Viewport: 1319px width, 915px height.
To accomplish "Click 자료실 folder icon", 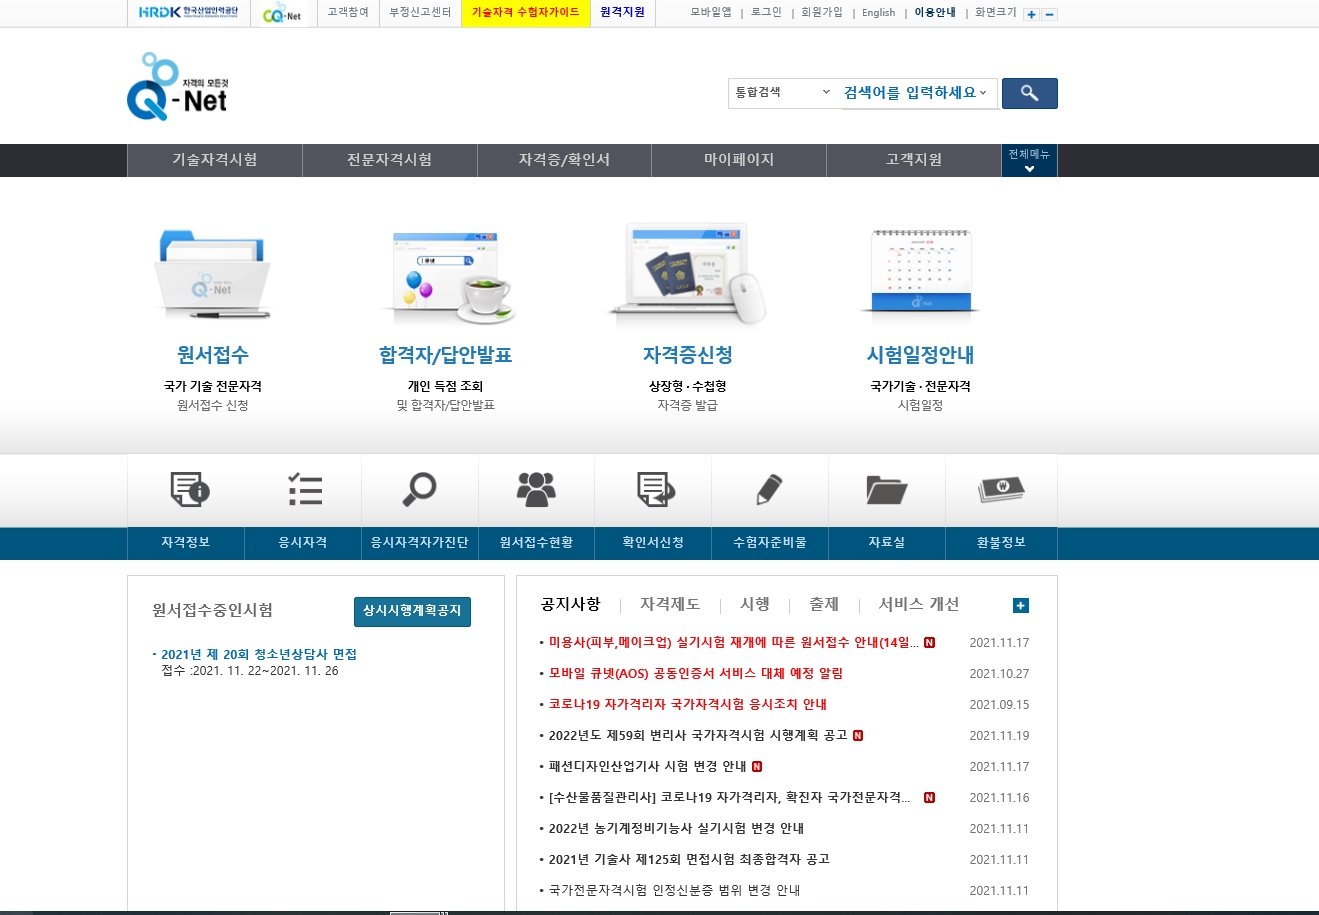I will coord(886,490).
